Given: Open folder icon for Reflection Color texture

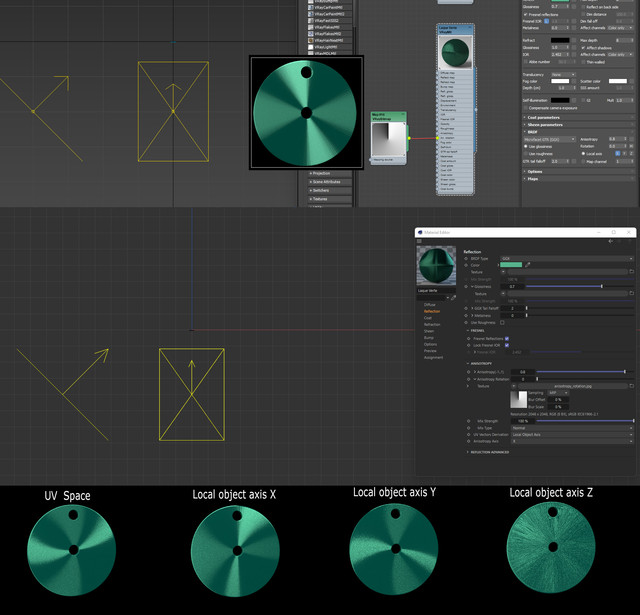Looking at the screenshot, I should click(631, 271).
